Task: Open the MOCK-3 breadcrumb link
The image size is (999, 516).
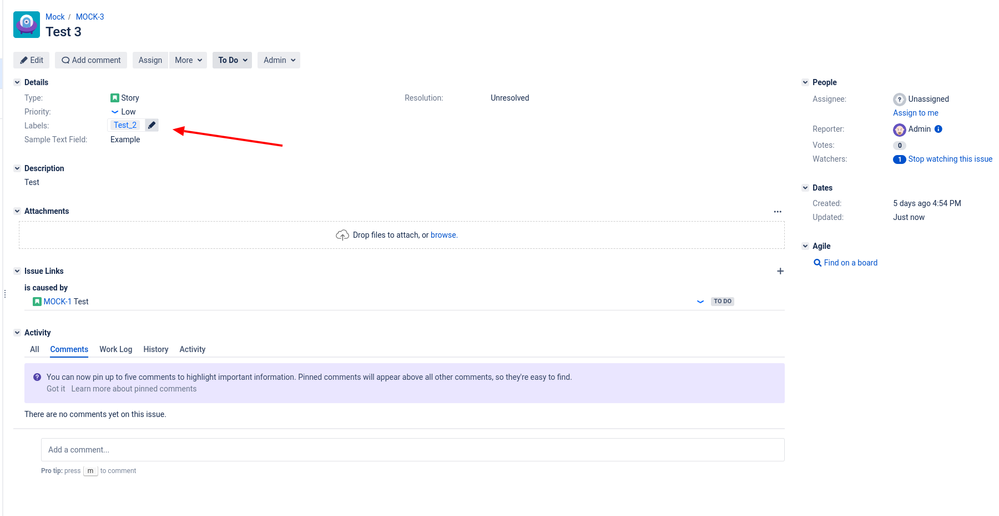Action: (90, 17)
